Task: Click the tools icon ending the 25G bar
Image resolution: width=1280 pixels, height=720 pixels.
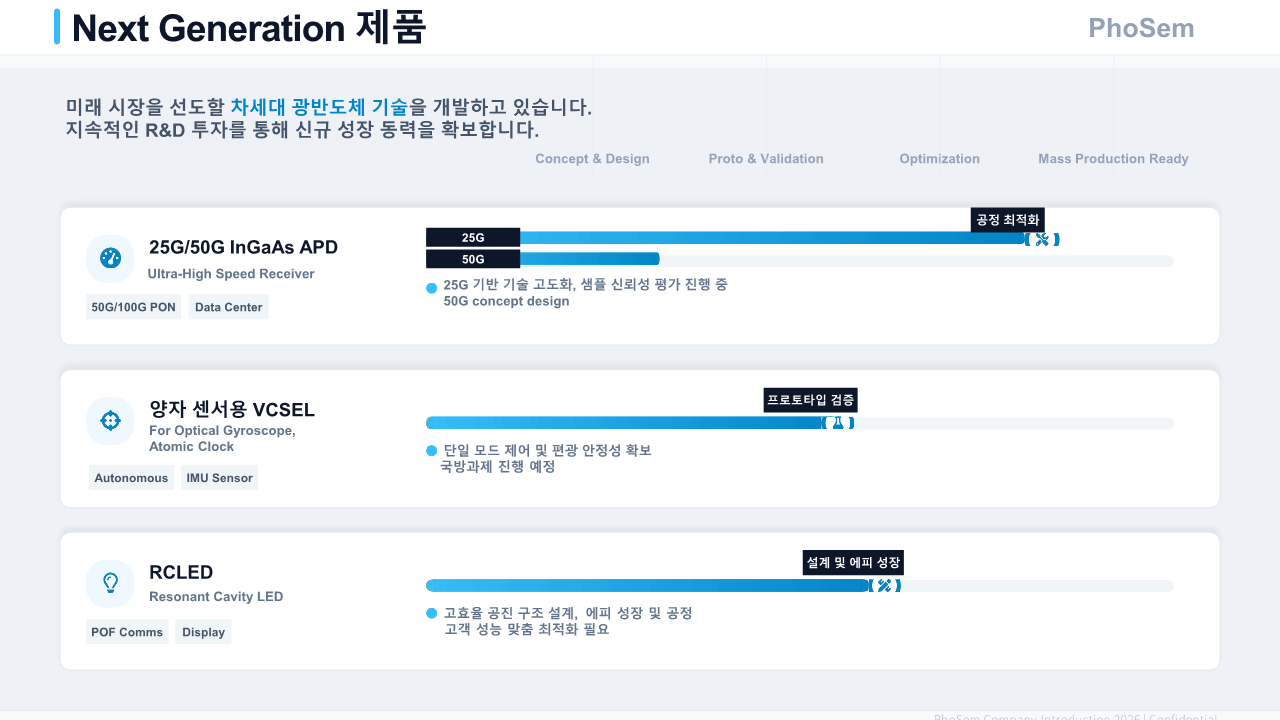Action: (x=1042, y=239)
